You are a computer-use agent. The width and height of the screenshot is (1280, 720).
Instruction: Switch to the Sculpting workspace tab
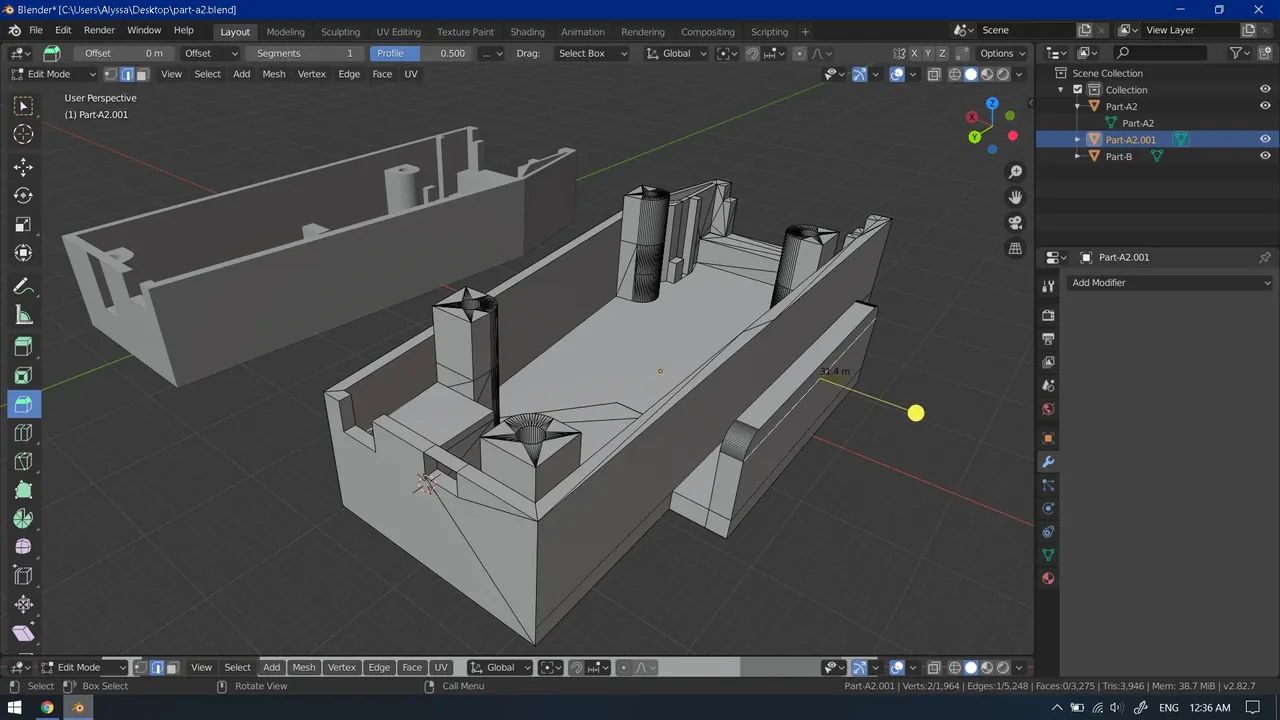tap(340, 32)
